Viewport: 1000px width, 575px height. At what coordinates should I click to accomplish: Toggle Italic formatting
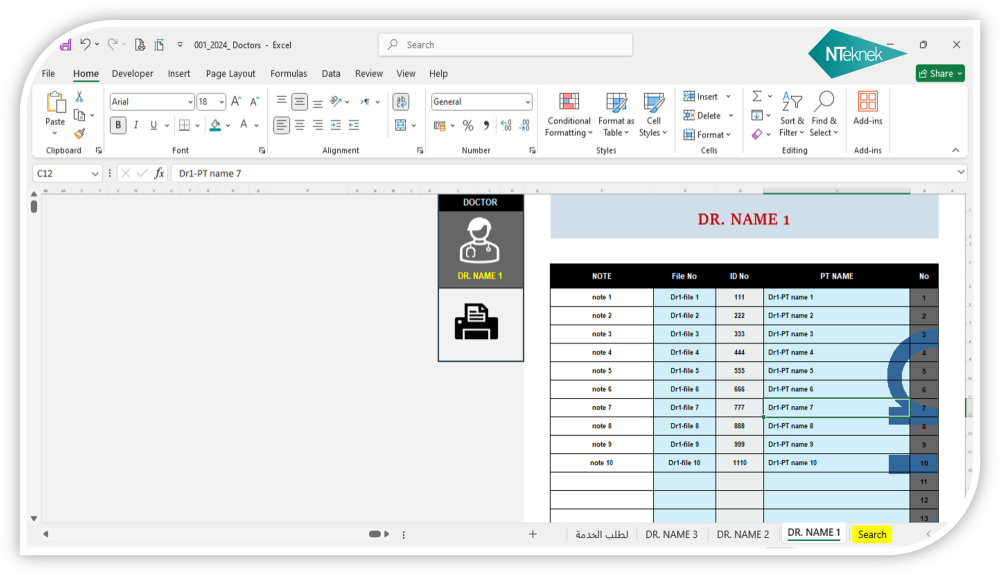(x=136, y=125)
